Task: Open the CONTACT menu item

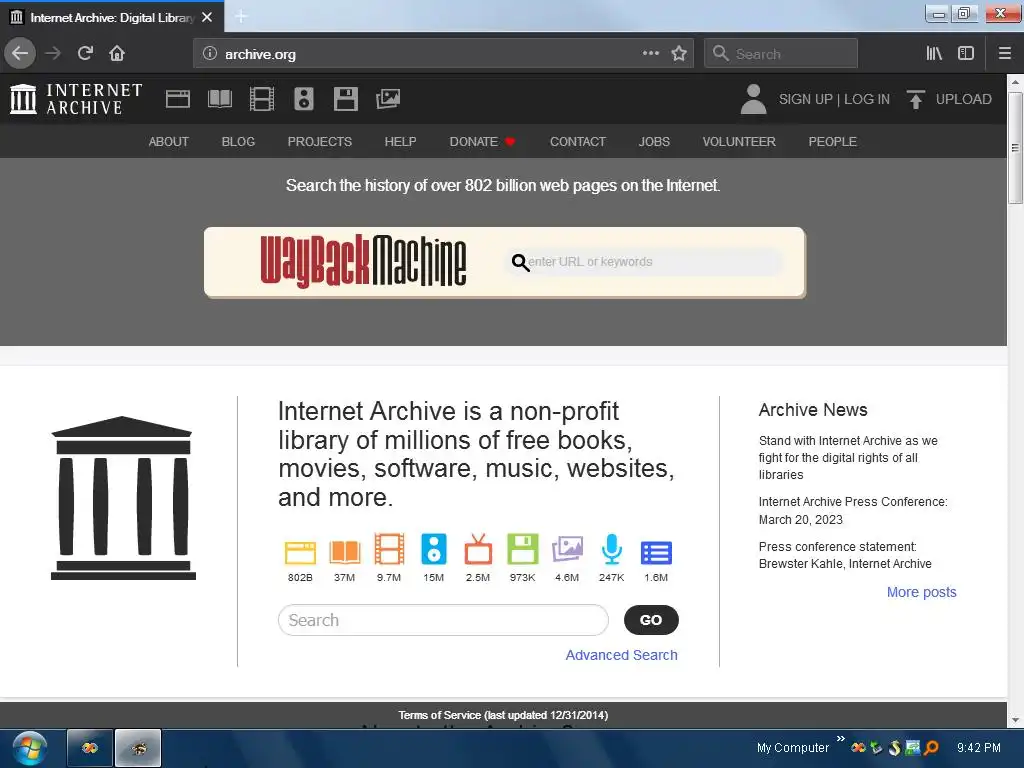Action: coord(578,142)
